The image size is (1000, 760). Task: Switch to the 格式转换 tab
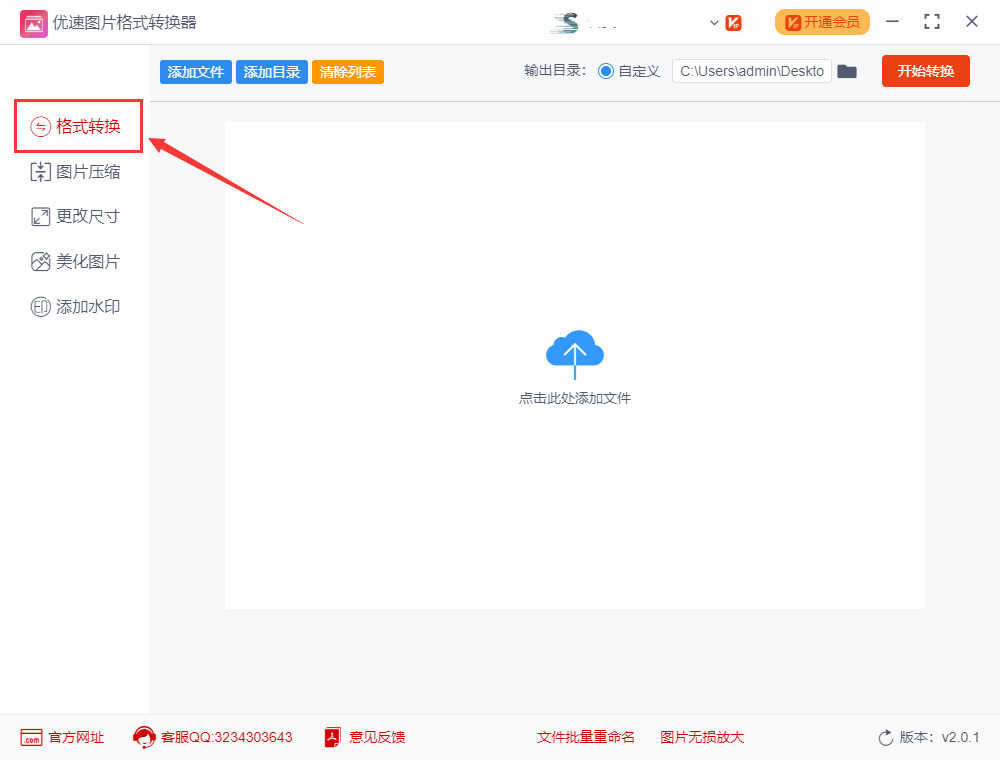(x=78, y=126)
